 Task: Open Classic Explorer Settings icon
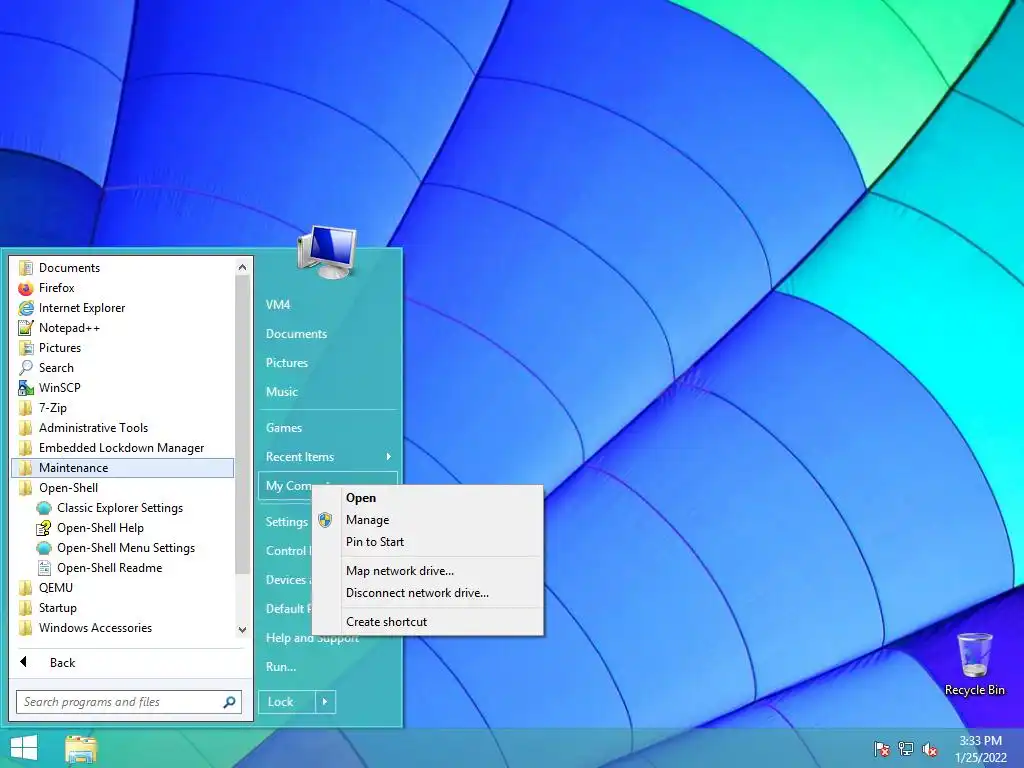pyautogui.click(x=44, y=508)
